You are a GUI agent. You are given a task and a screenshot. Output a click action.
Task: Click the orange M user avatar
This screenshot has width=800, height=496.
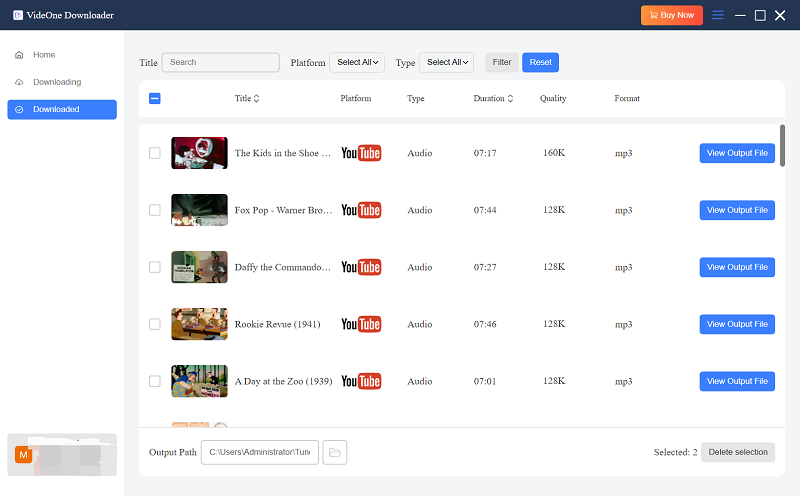point(24,455)
